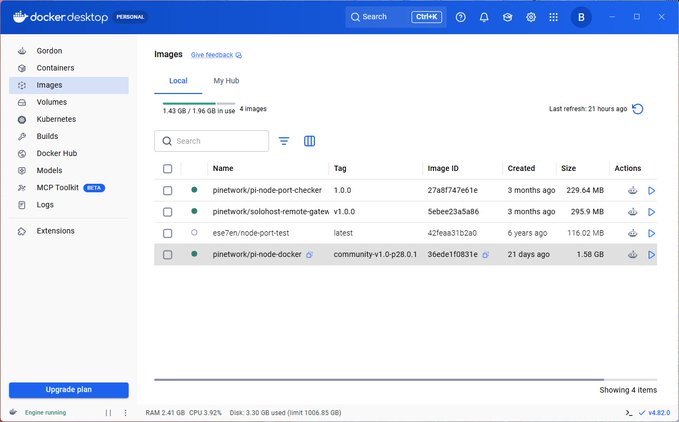679x422 pixels.
Task: Open the settings gear in header
Action: point(531,17)
